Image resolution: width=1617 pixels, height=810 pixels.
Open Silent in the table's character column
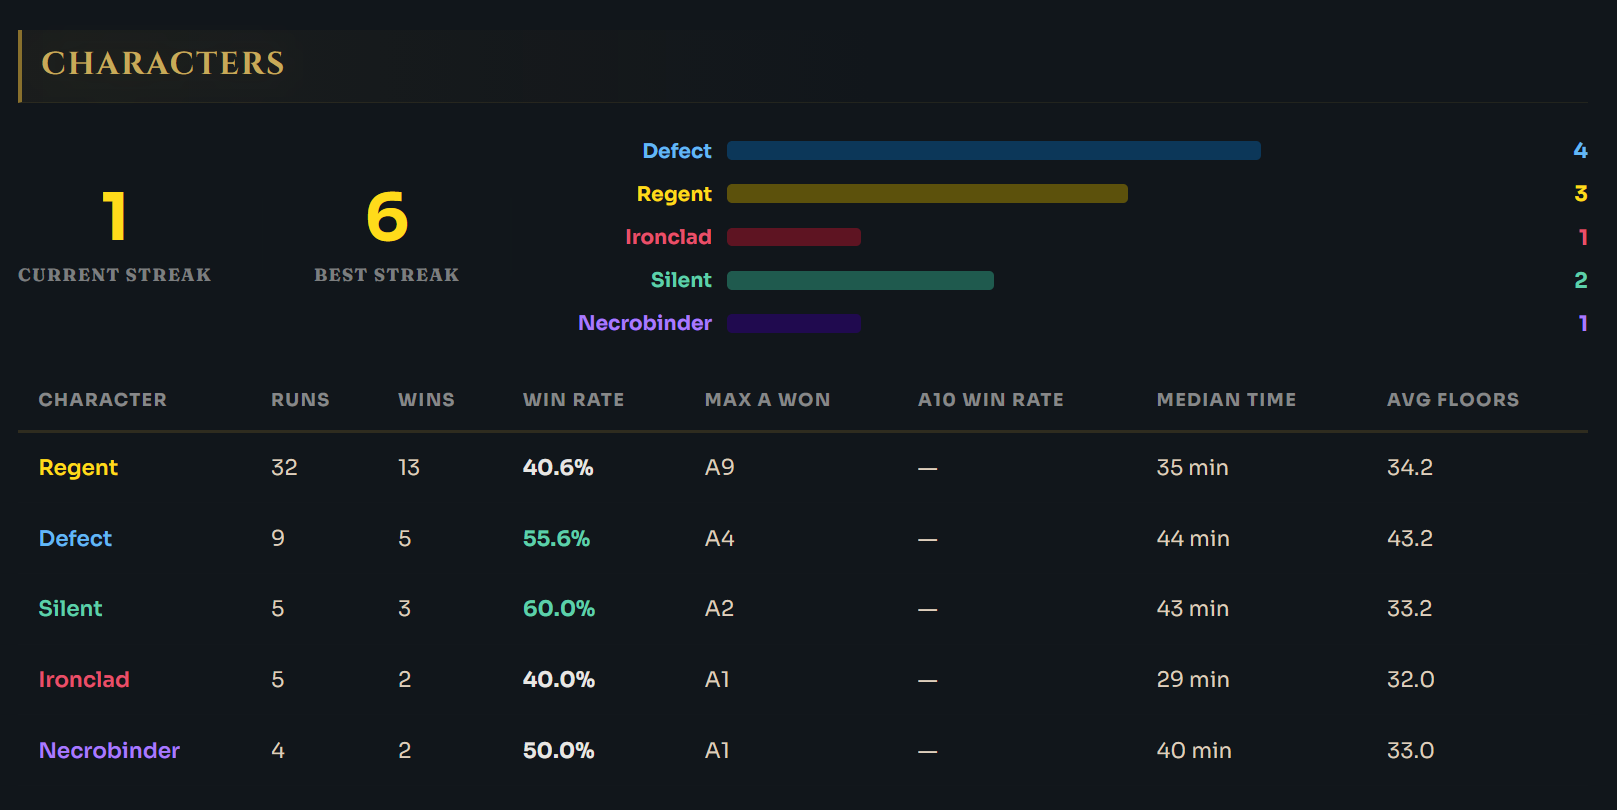click(x=70, y=609)
